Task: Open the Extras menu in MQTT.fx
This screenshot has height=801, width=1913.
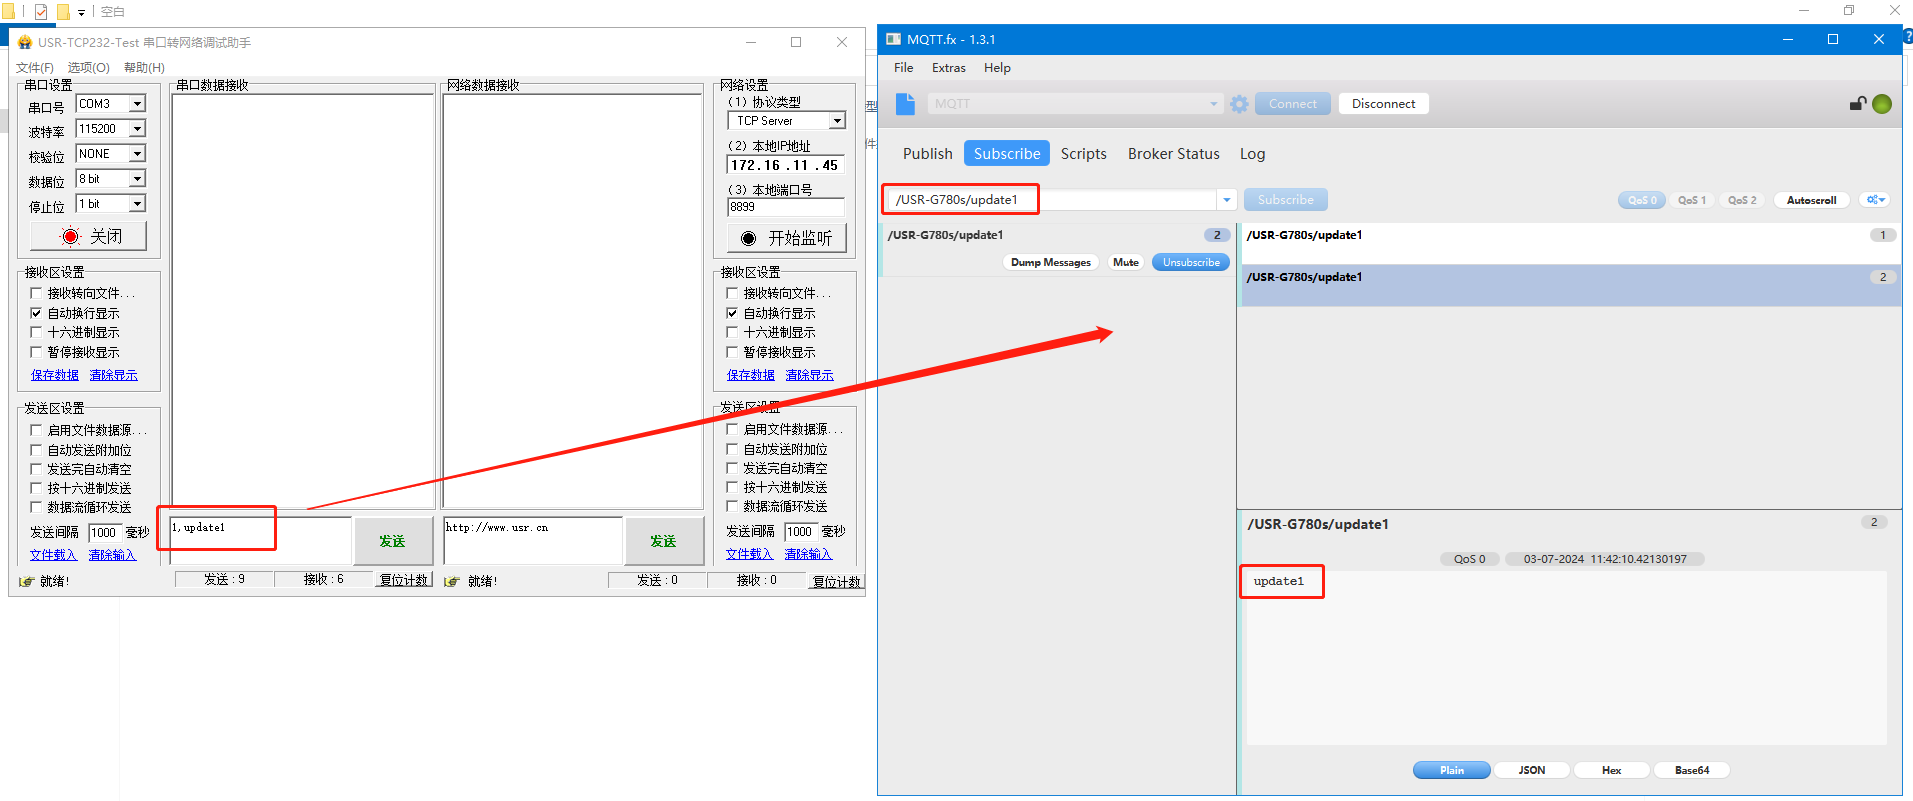Action: (x=948, y=68)
